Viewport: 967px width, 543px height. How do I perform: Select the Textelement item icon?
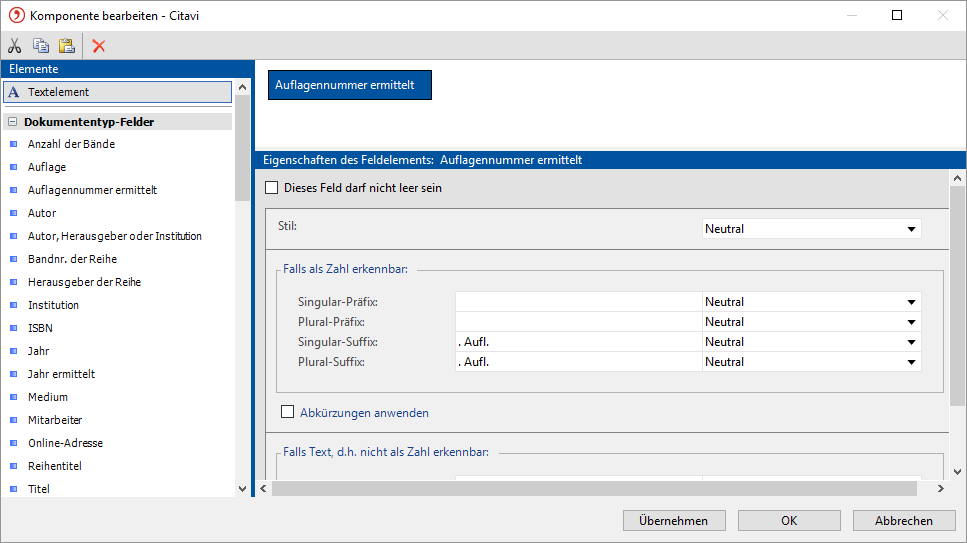point(13,92)
